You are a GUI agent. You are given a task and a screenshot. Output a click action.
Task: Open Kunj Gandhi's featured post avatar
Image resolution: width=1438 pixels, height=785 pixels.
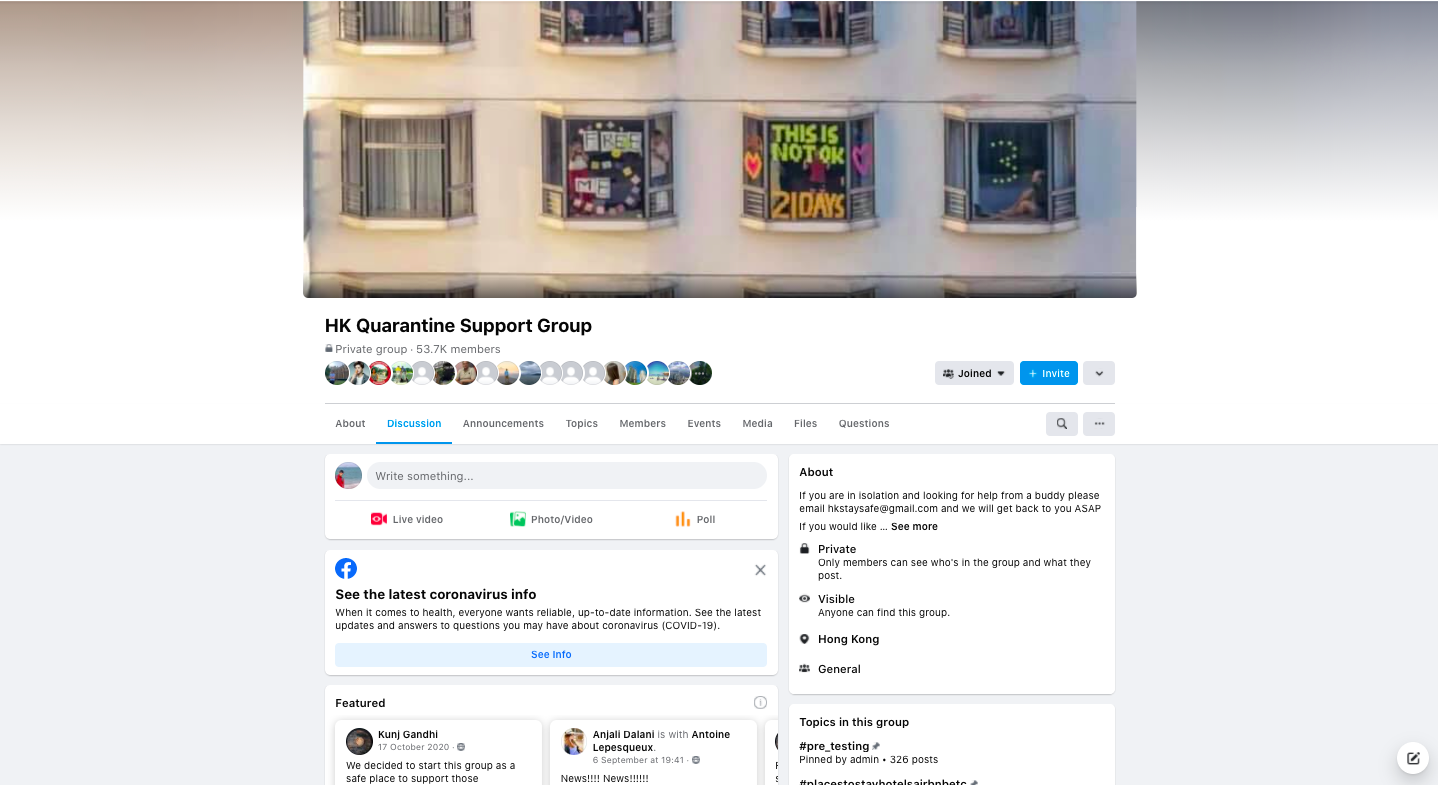(x=359, y=741)
